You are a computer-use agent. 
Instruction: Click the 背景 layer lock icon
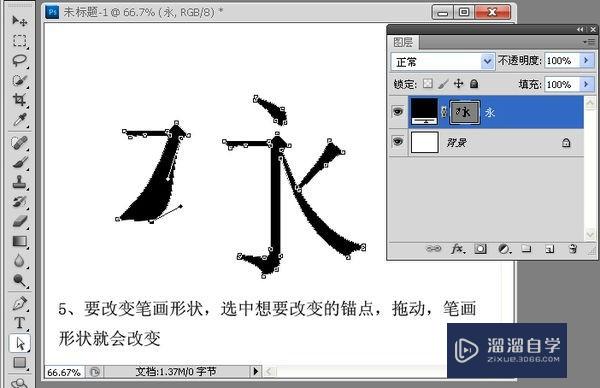tap(566, 143)
